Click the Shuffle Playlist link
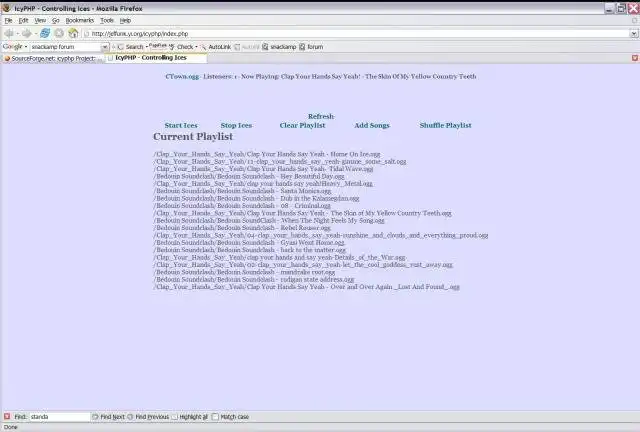Screen dimensions: 640x432 tap(445, 125)
